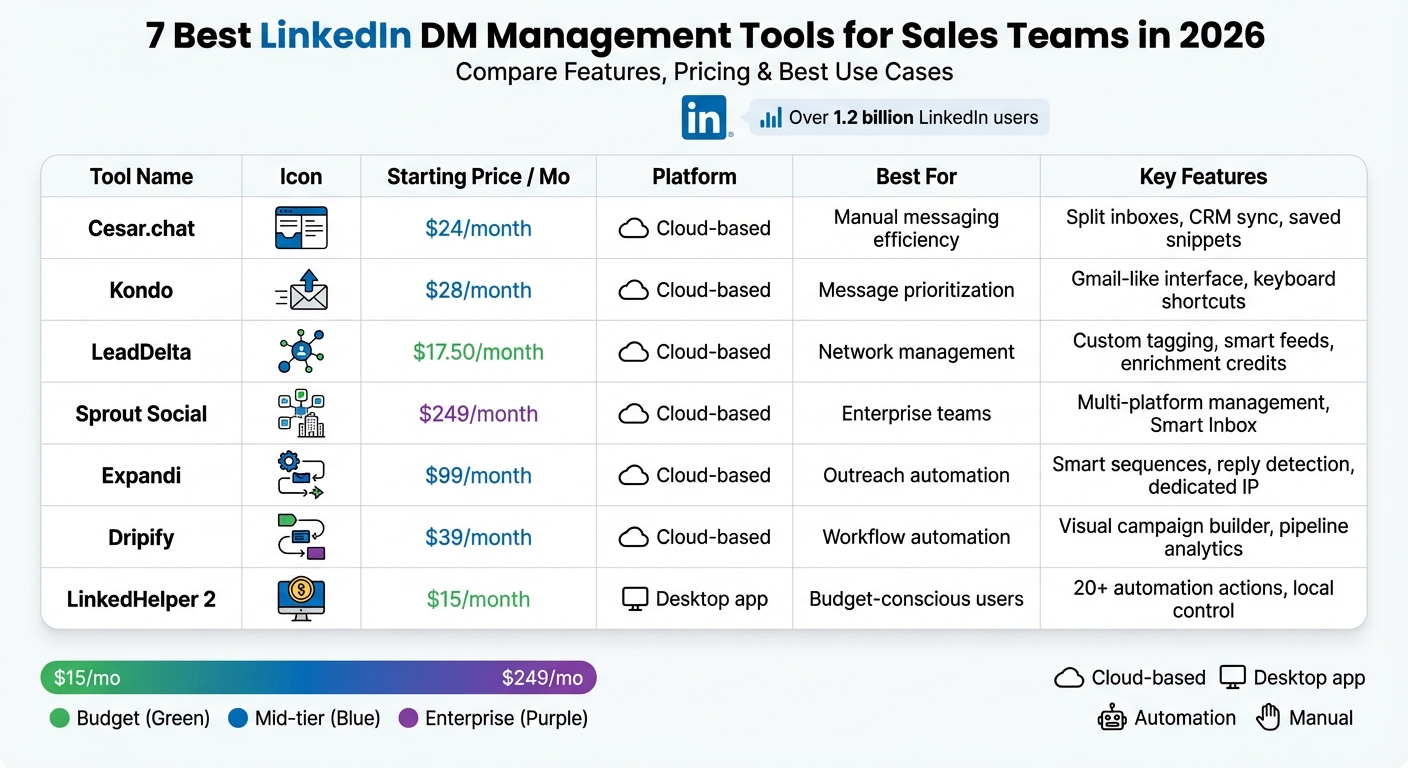Screen dimensions: 1408x768
Task: Click the Expandi gear automation icon
Action: [x=301, y=475]
